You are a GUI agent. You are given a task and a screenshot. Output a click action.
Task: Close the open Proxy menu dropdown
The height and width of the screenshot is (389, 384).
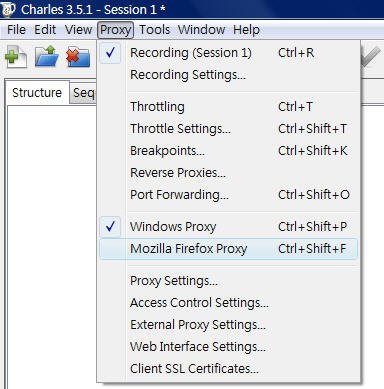(x=115, y=30)
